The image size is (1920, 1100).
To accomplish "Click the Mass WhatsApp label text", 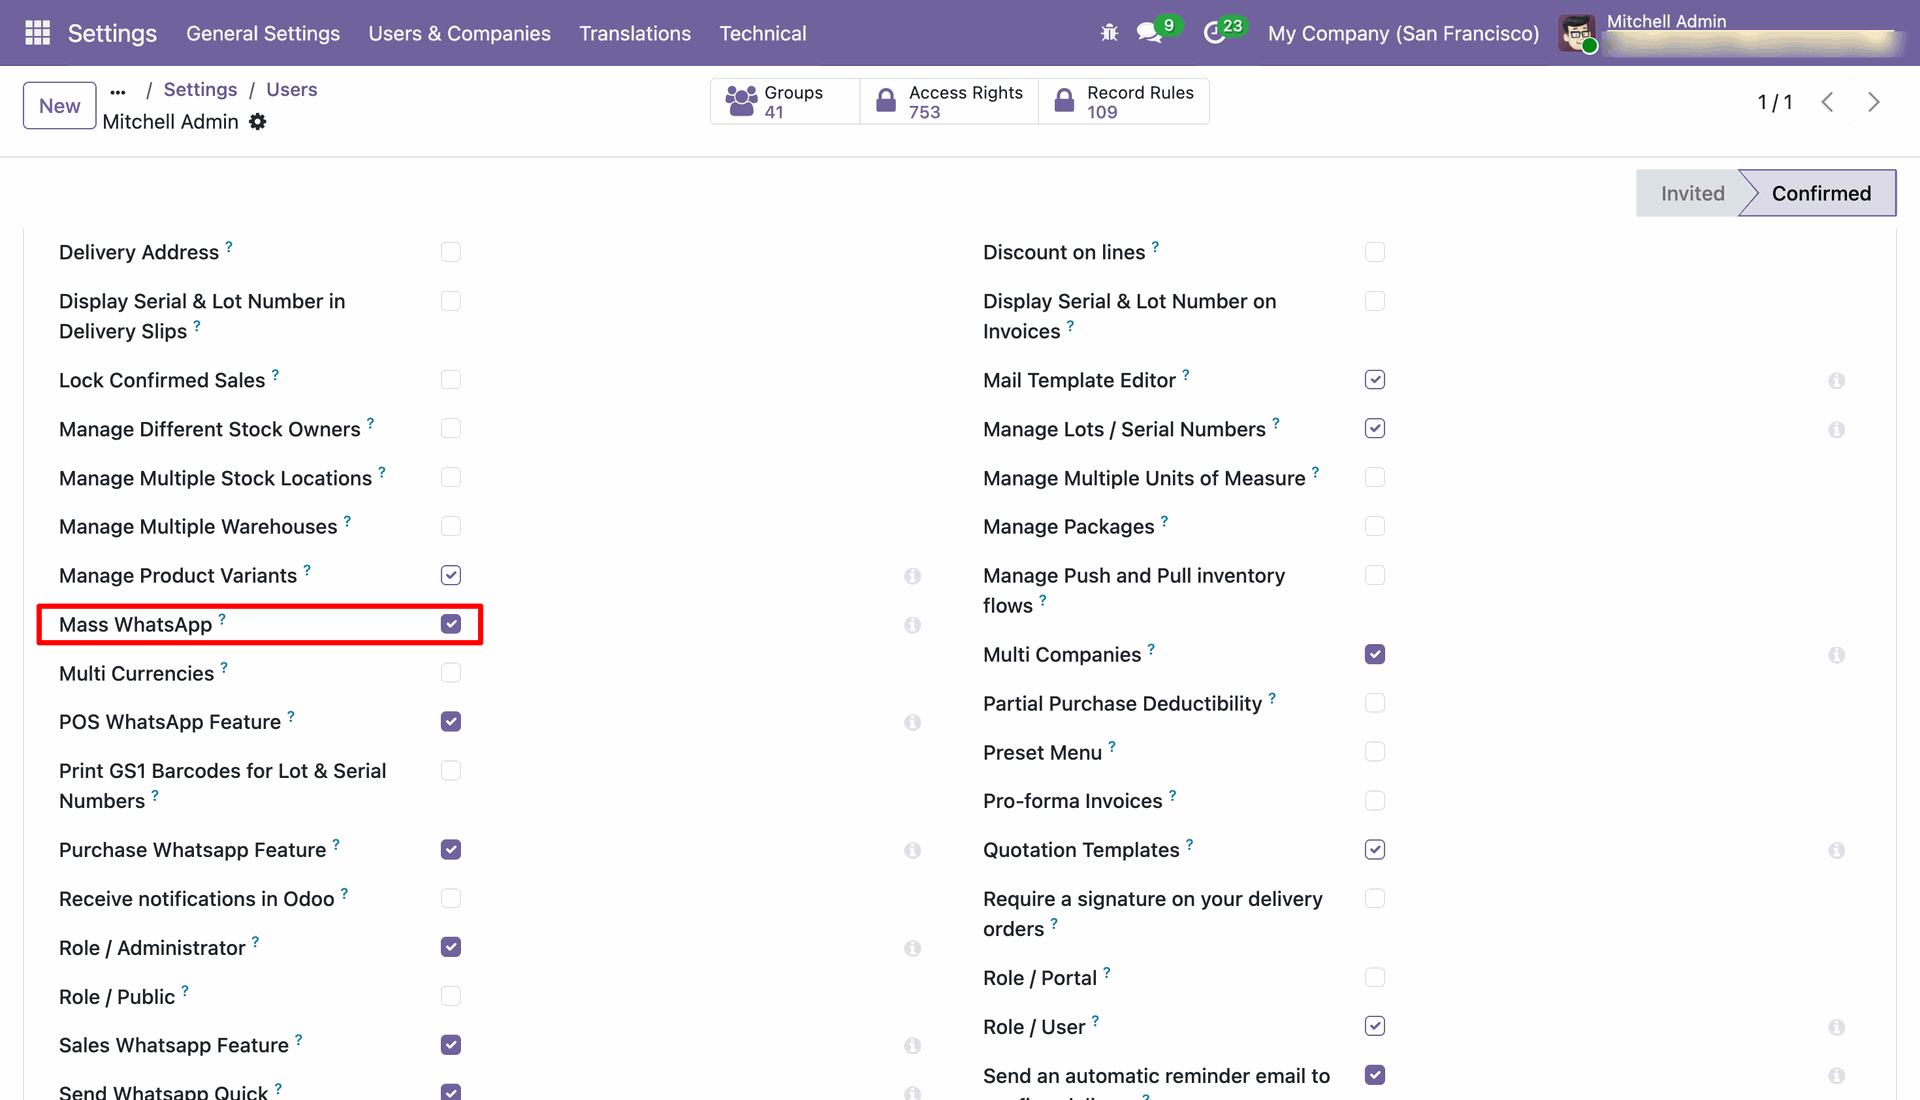I will [136, 625].
